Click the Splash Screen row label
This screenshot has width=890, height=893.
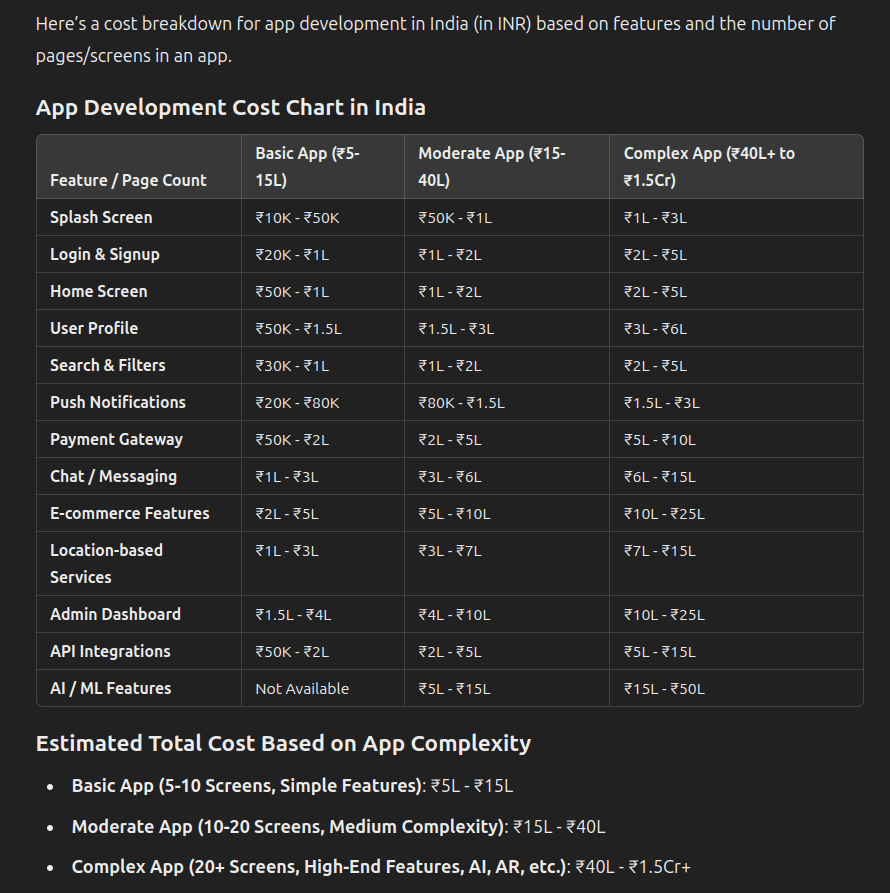coord(101,218)
